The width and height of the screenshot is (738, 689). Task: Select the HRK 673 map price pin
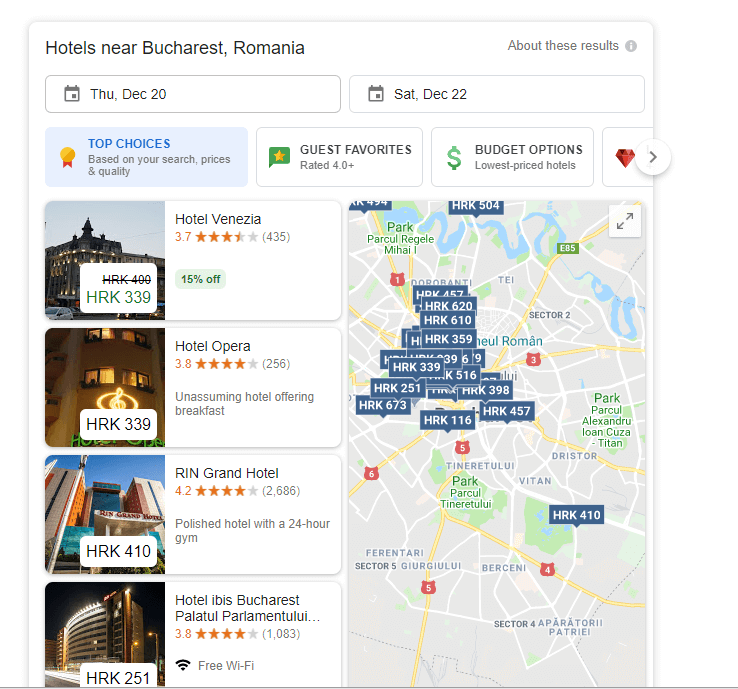click(383, 405)
